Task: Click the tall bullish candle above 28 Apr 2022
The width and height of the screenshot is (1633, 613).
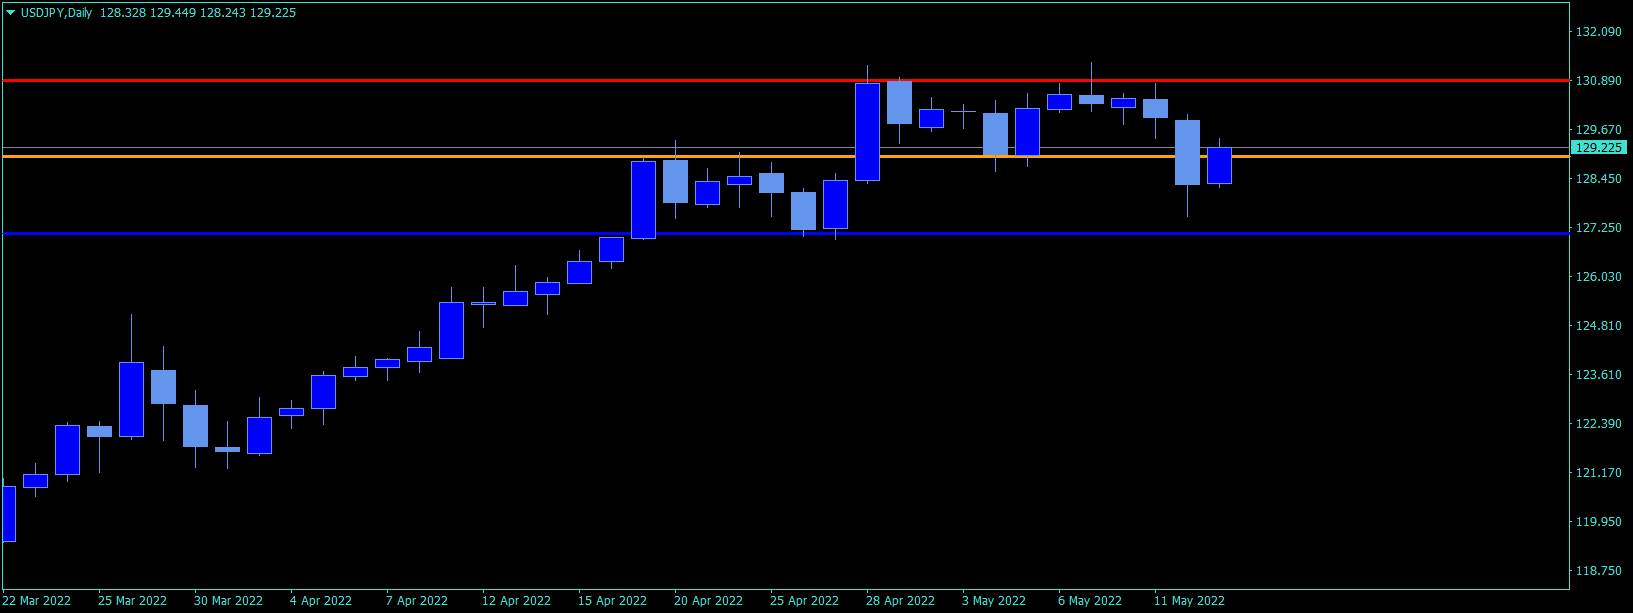Action: (x=867, y=132)
